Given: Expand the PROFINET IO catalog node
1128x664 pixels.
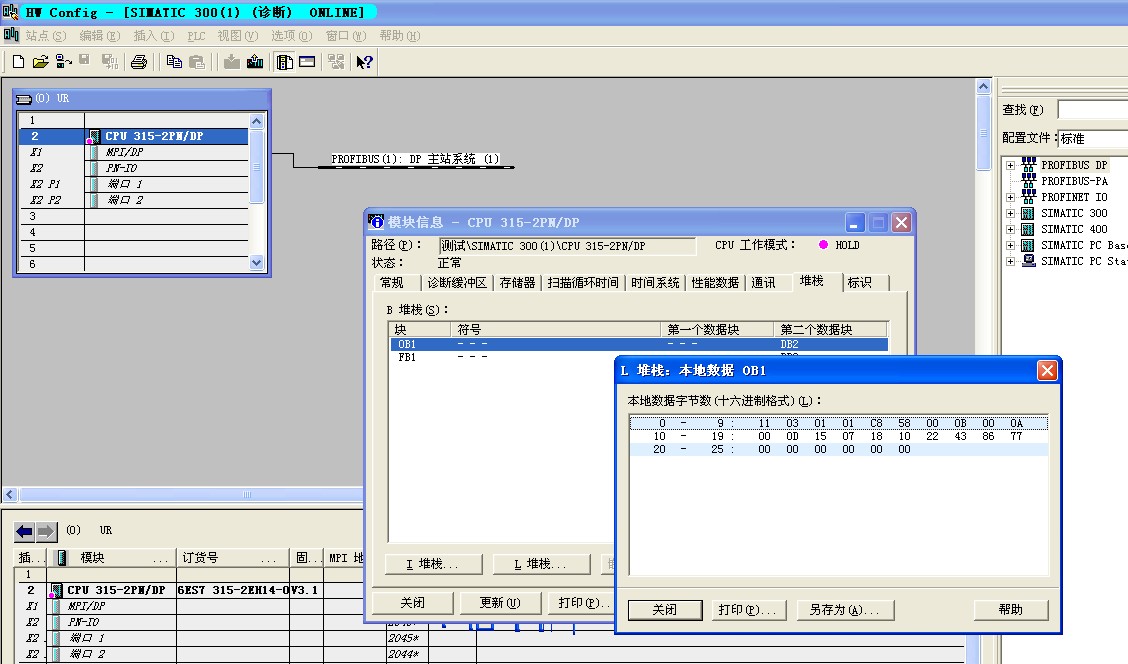Looking at the screenshot, I should pyautogui.click(x=1010, y=197).
